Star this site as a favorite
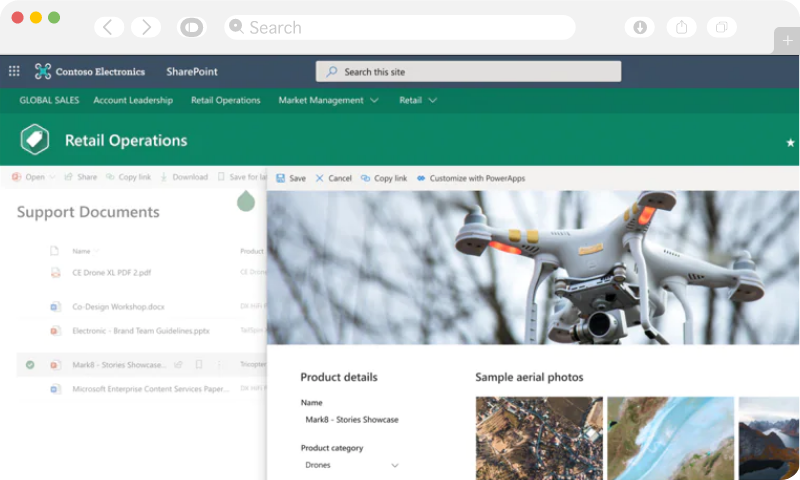 (790, 143)
